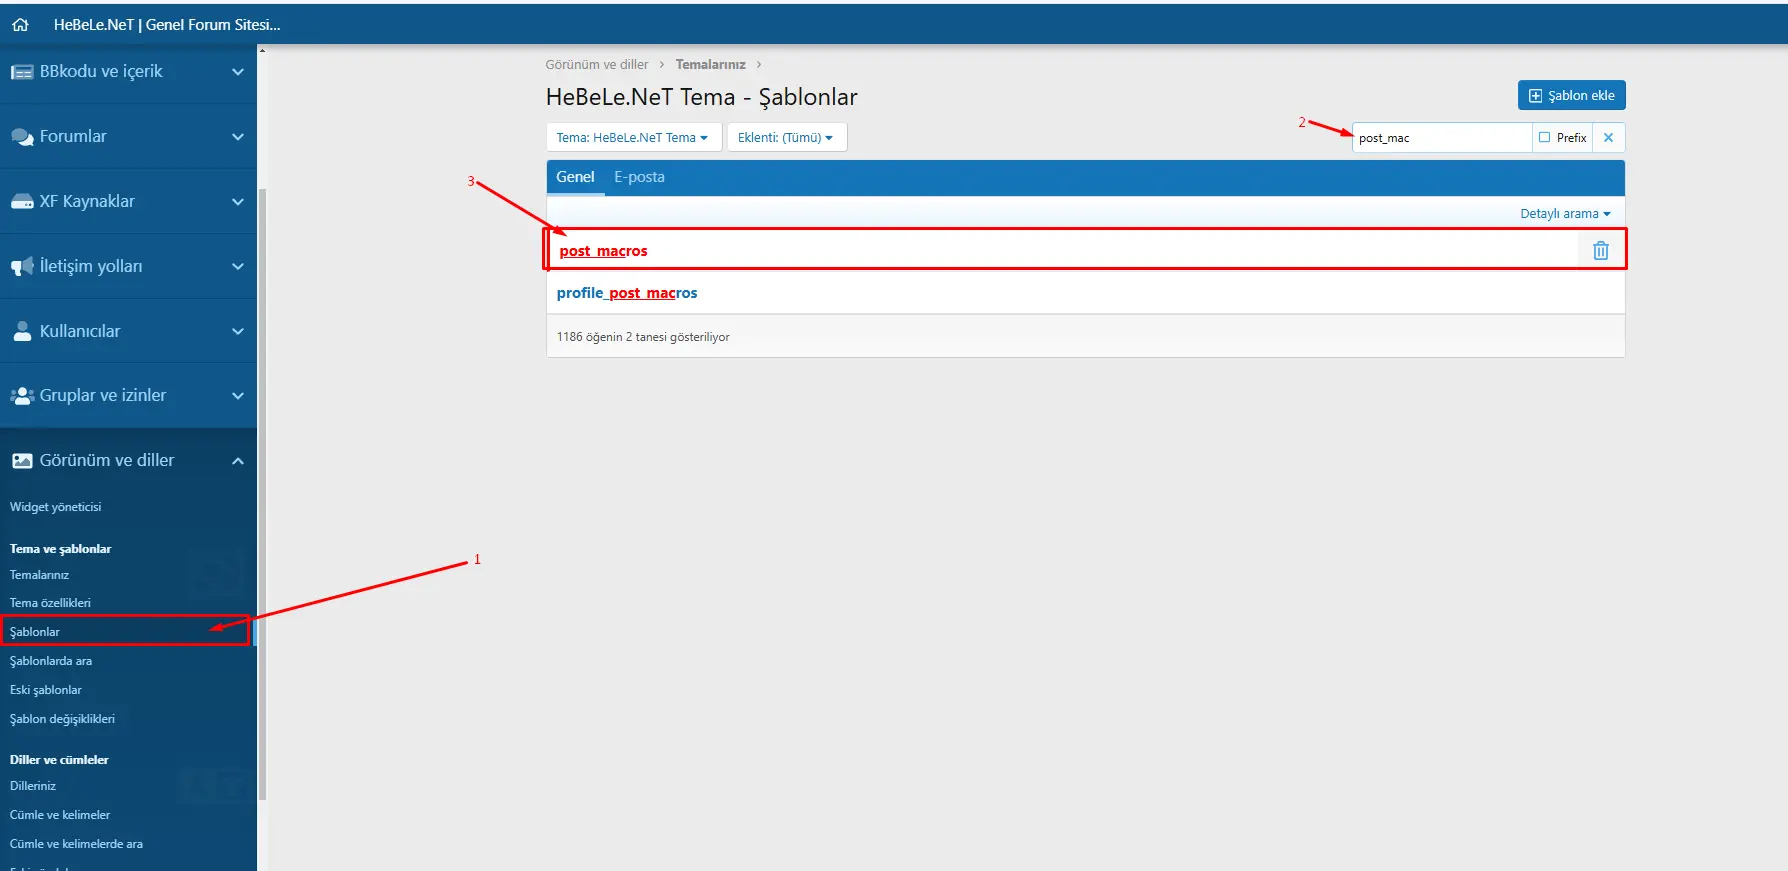Expand the Forumlar section chevron
1788x871 pixels.
(x=238, y=137)
